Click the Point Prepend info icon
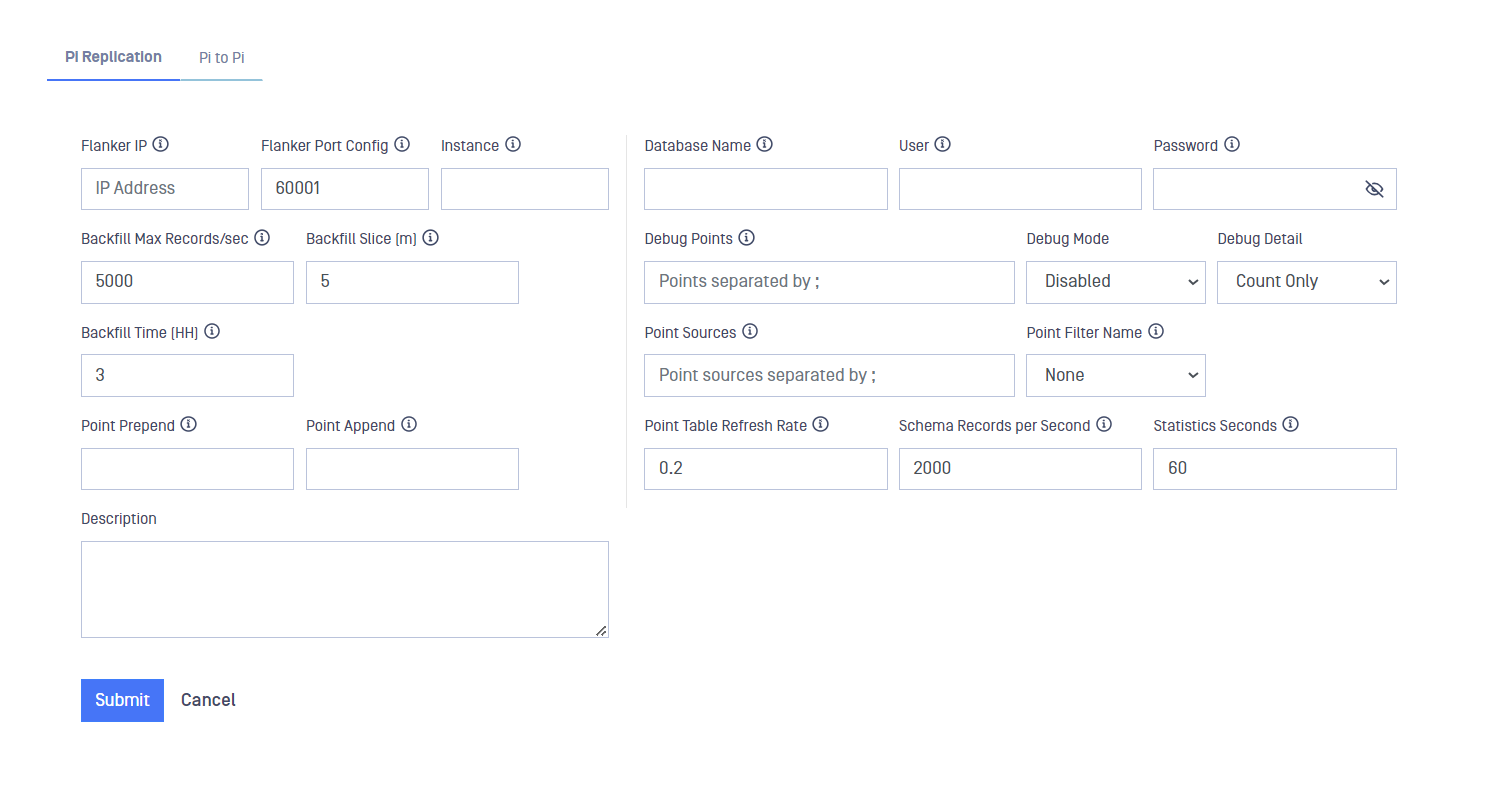This screenshot has width=1487, height=790. [x=188, y=424]
